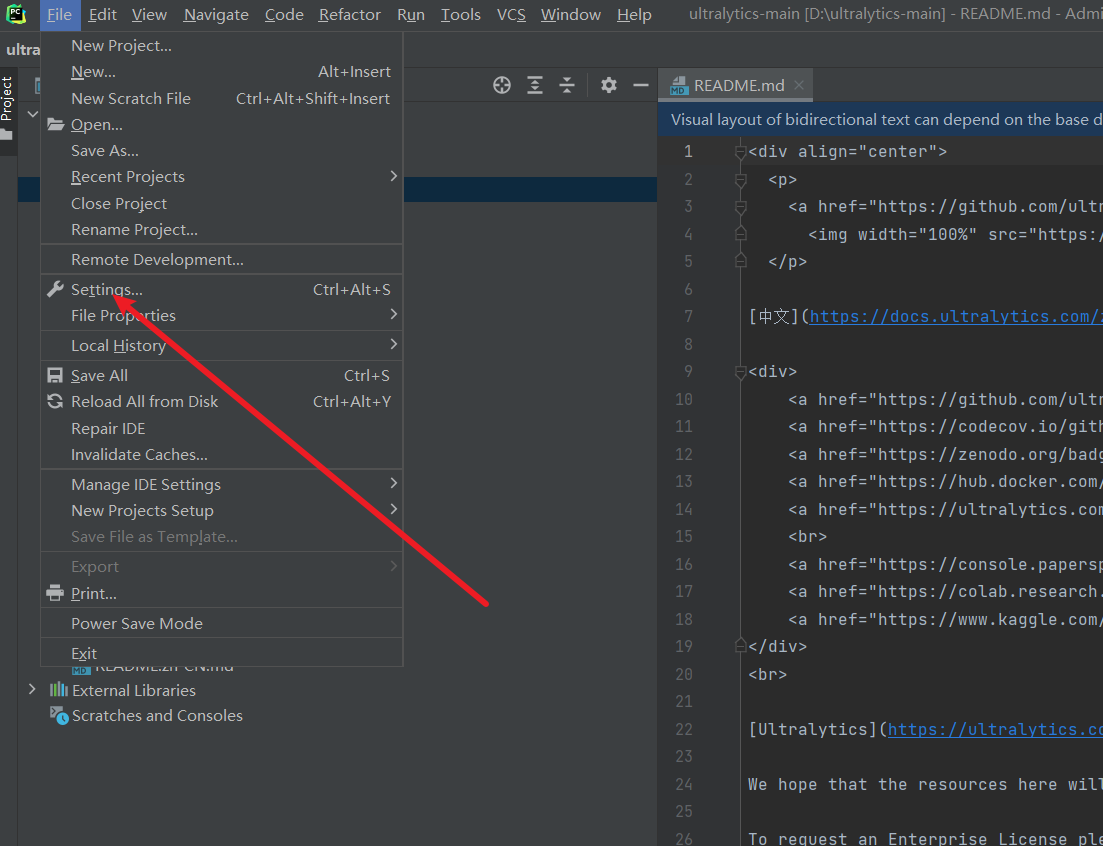Fold the closing div marker at line 19
This screenshot has width=1103, height=846.
tap(740, 646)
